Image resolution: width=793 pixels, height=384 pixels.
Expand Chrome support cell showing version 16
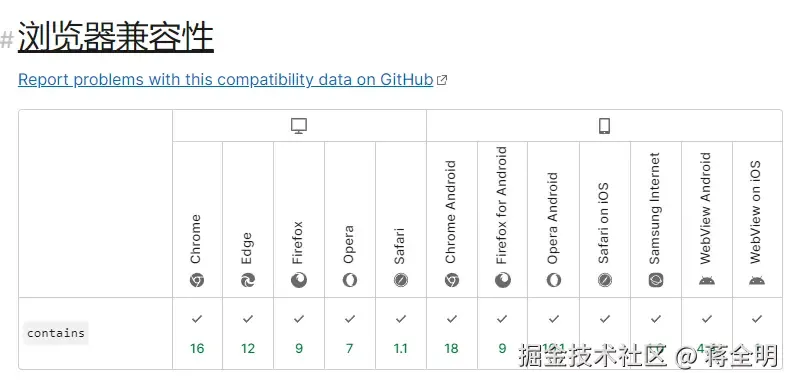(197, 333)
